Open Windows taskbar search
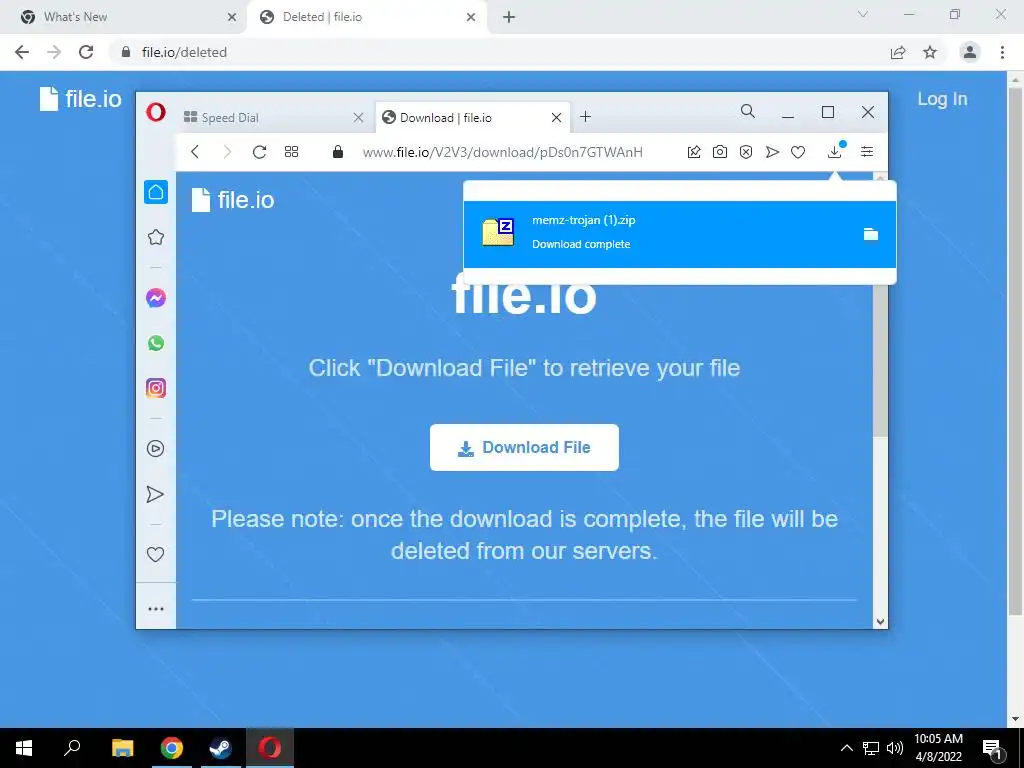The image size is (1024, 768). (72, 748)
